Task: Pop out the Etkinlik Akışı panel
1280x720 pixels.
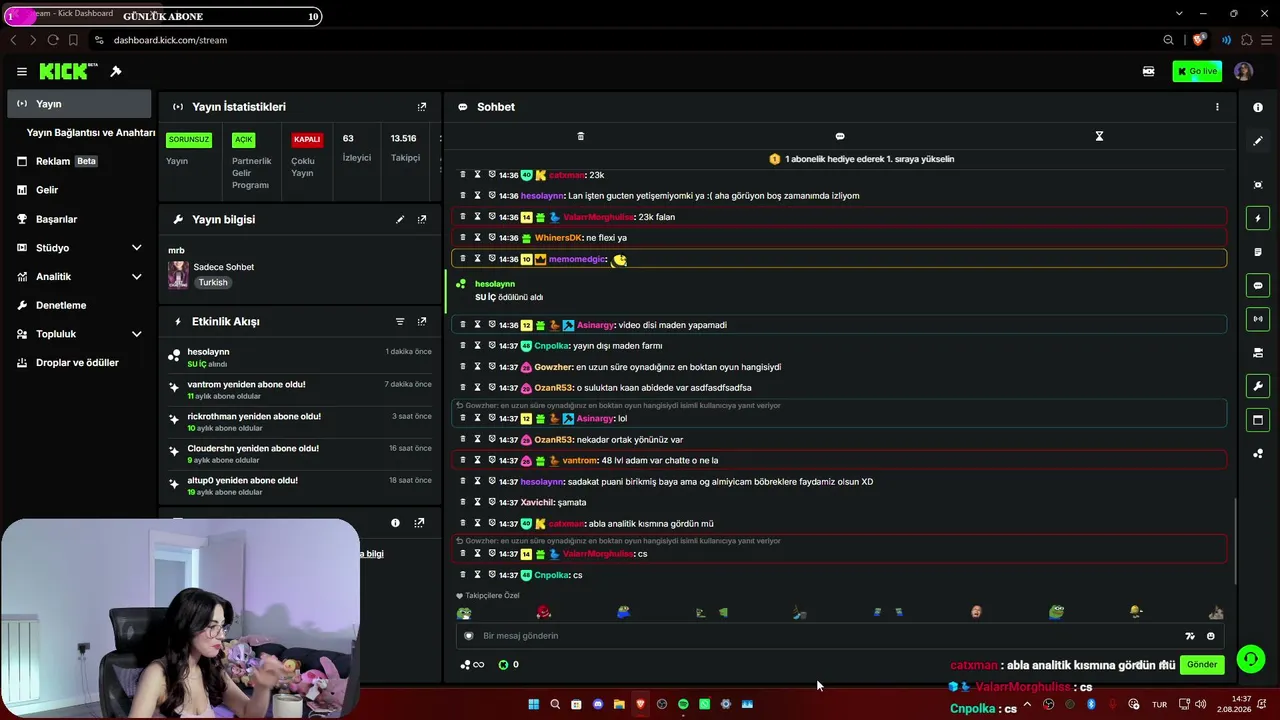Action: click(422, 322)
